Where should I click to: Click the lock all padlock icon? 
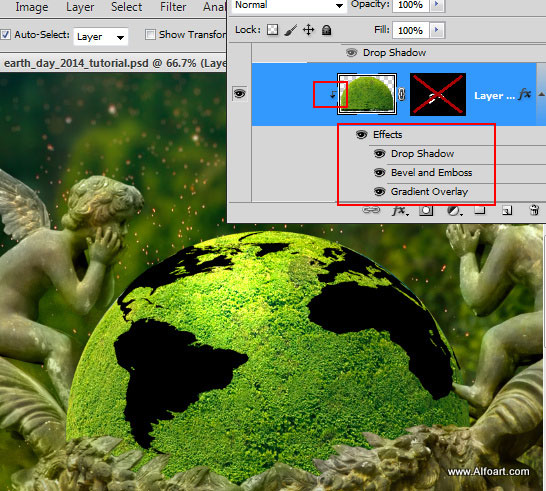[x=326, y=30]
